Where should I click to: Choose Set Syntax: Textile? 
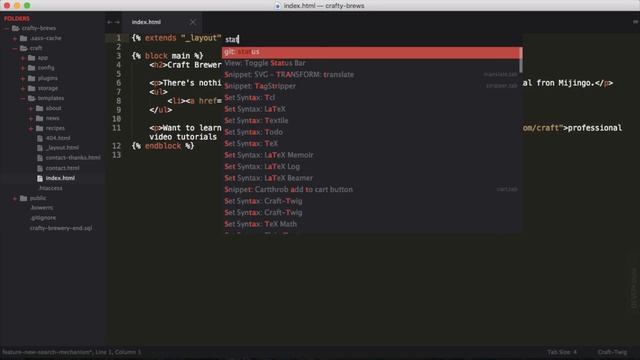click(371, 120)
